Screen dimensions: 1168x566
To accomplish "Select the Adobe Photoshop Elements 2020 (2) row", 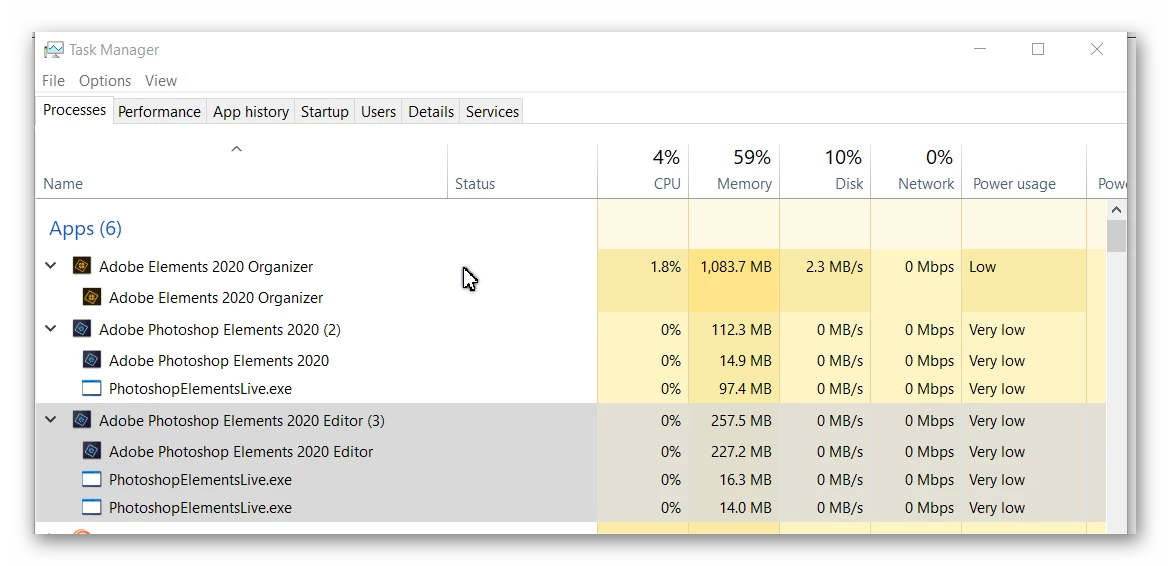I will click(571, 329).
